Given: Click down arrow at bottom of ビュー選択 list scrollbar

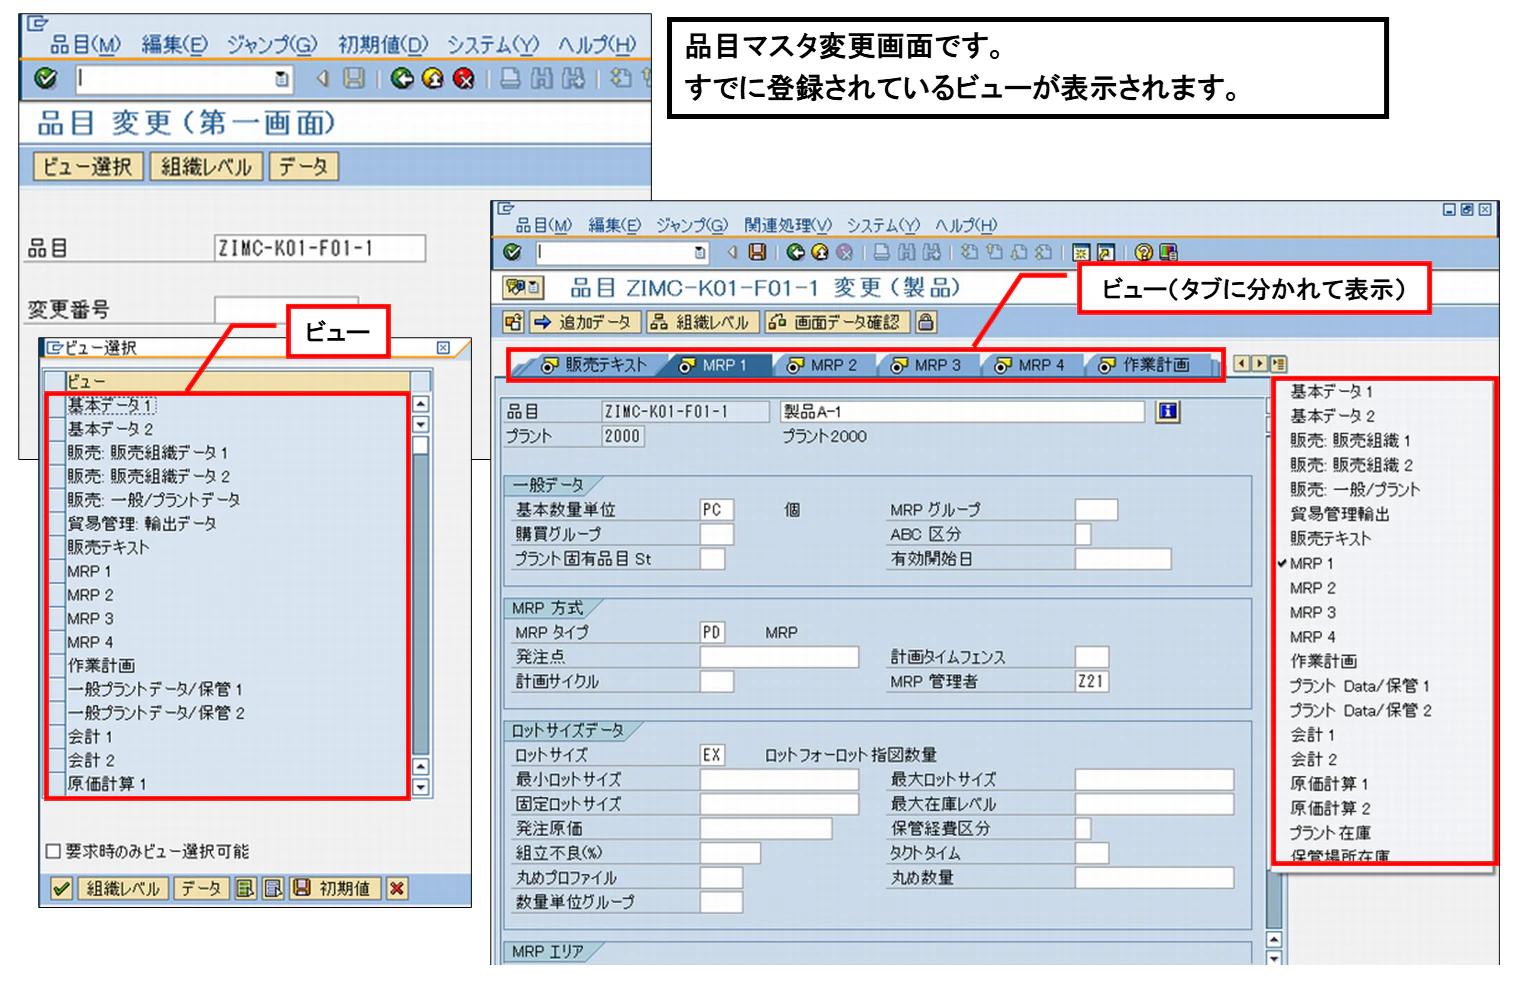Looking at the screenshot, I should click(x=421, y=787).
